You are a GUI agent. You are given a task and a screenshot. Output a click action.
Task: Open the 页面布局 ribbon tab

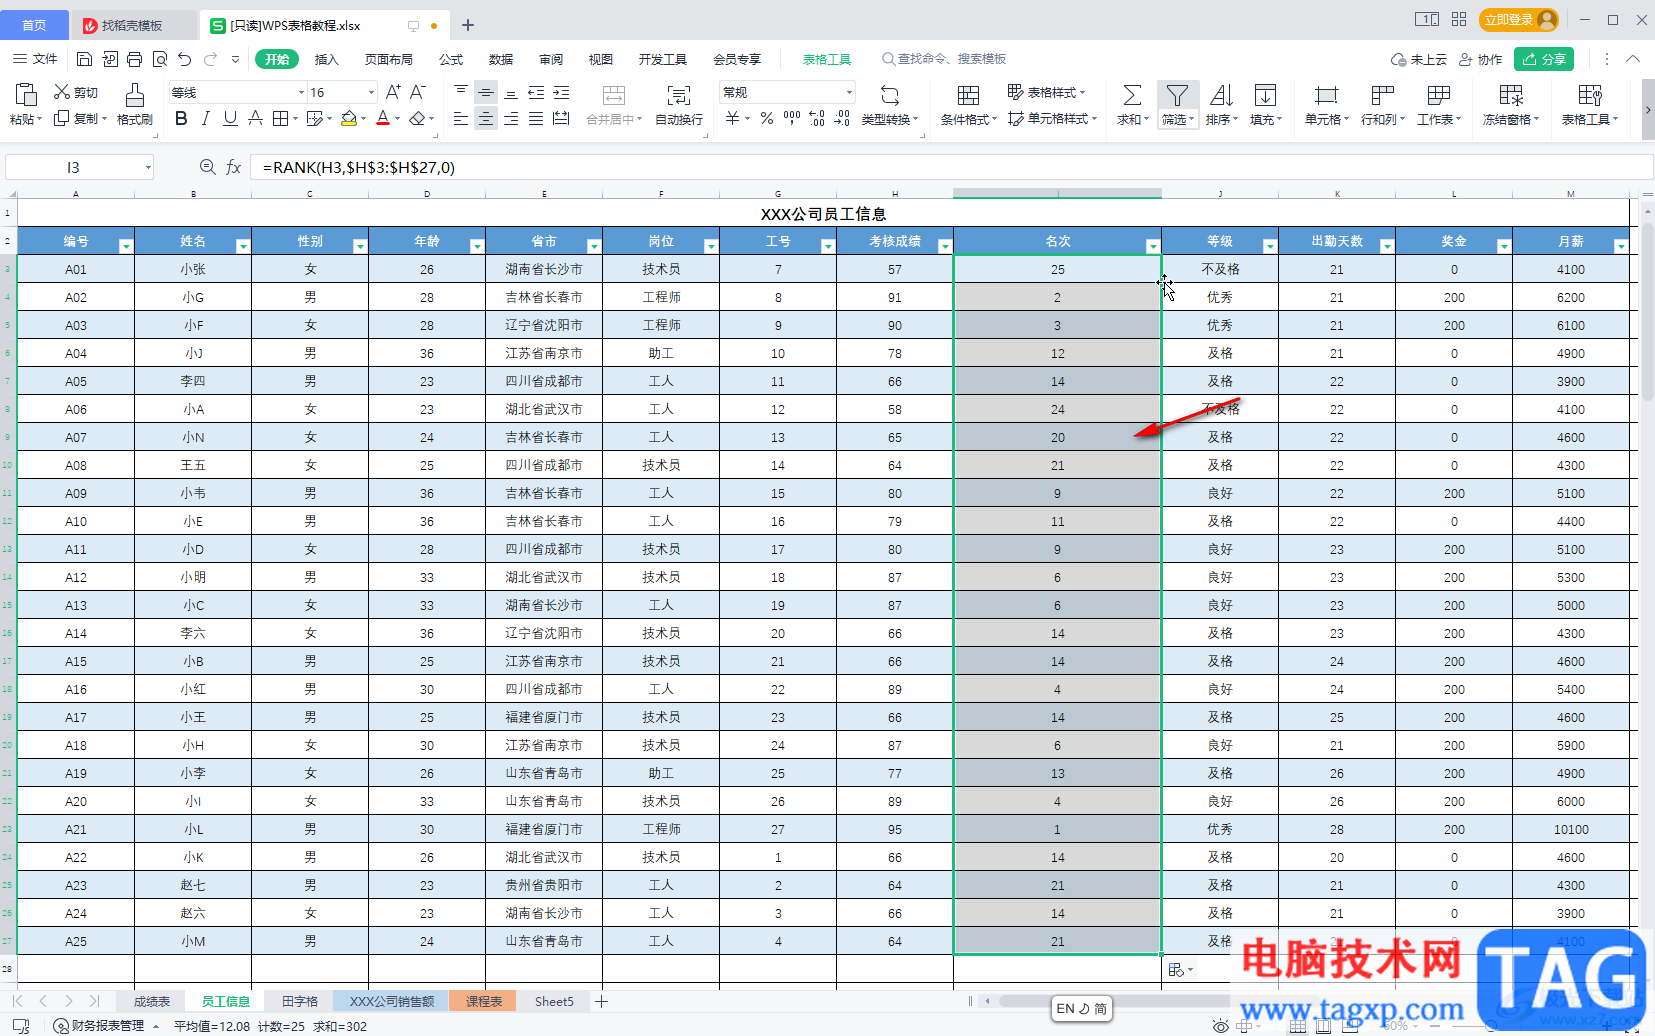tap(389, 59)
